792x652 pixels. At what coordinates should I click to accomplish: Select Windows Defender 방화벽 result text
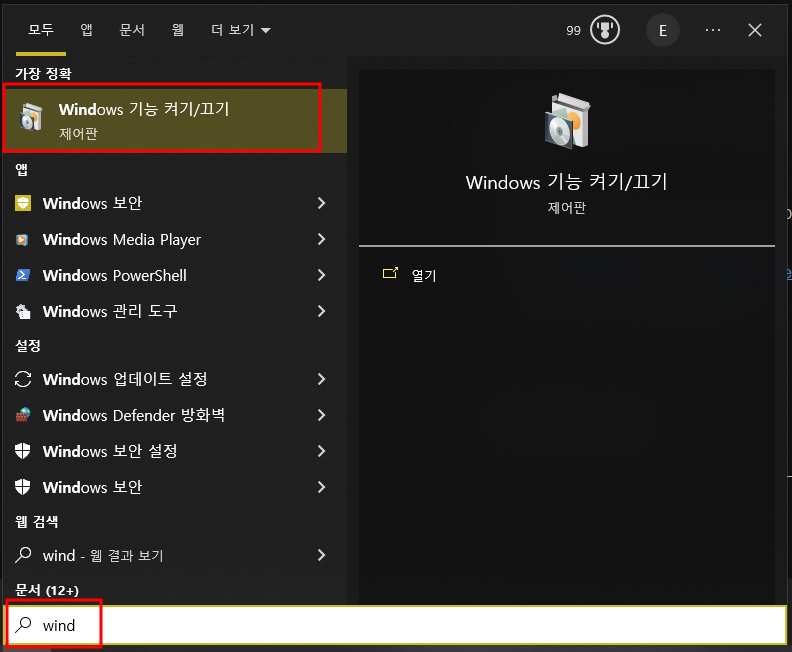pos(134,415)
